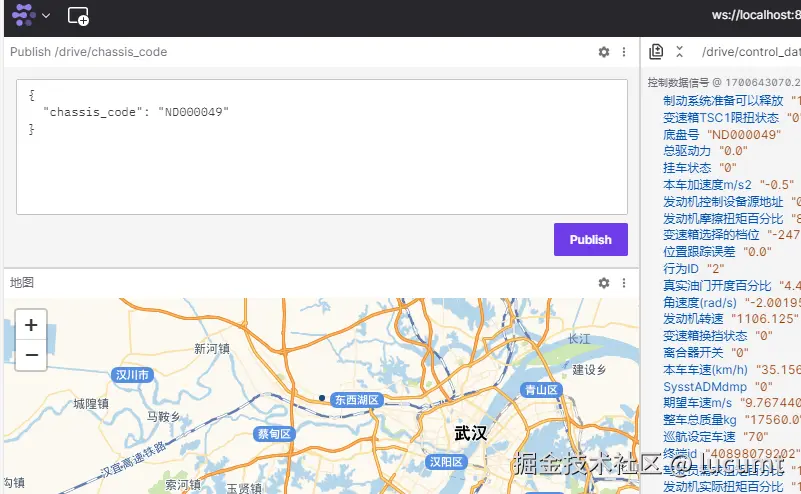Click the 武汉 city label on map
This screenshot has height=494, width=801.
(470, 434)
